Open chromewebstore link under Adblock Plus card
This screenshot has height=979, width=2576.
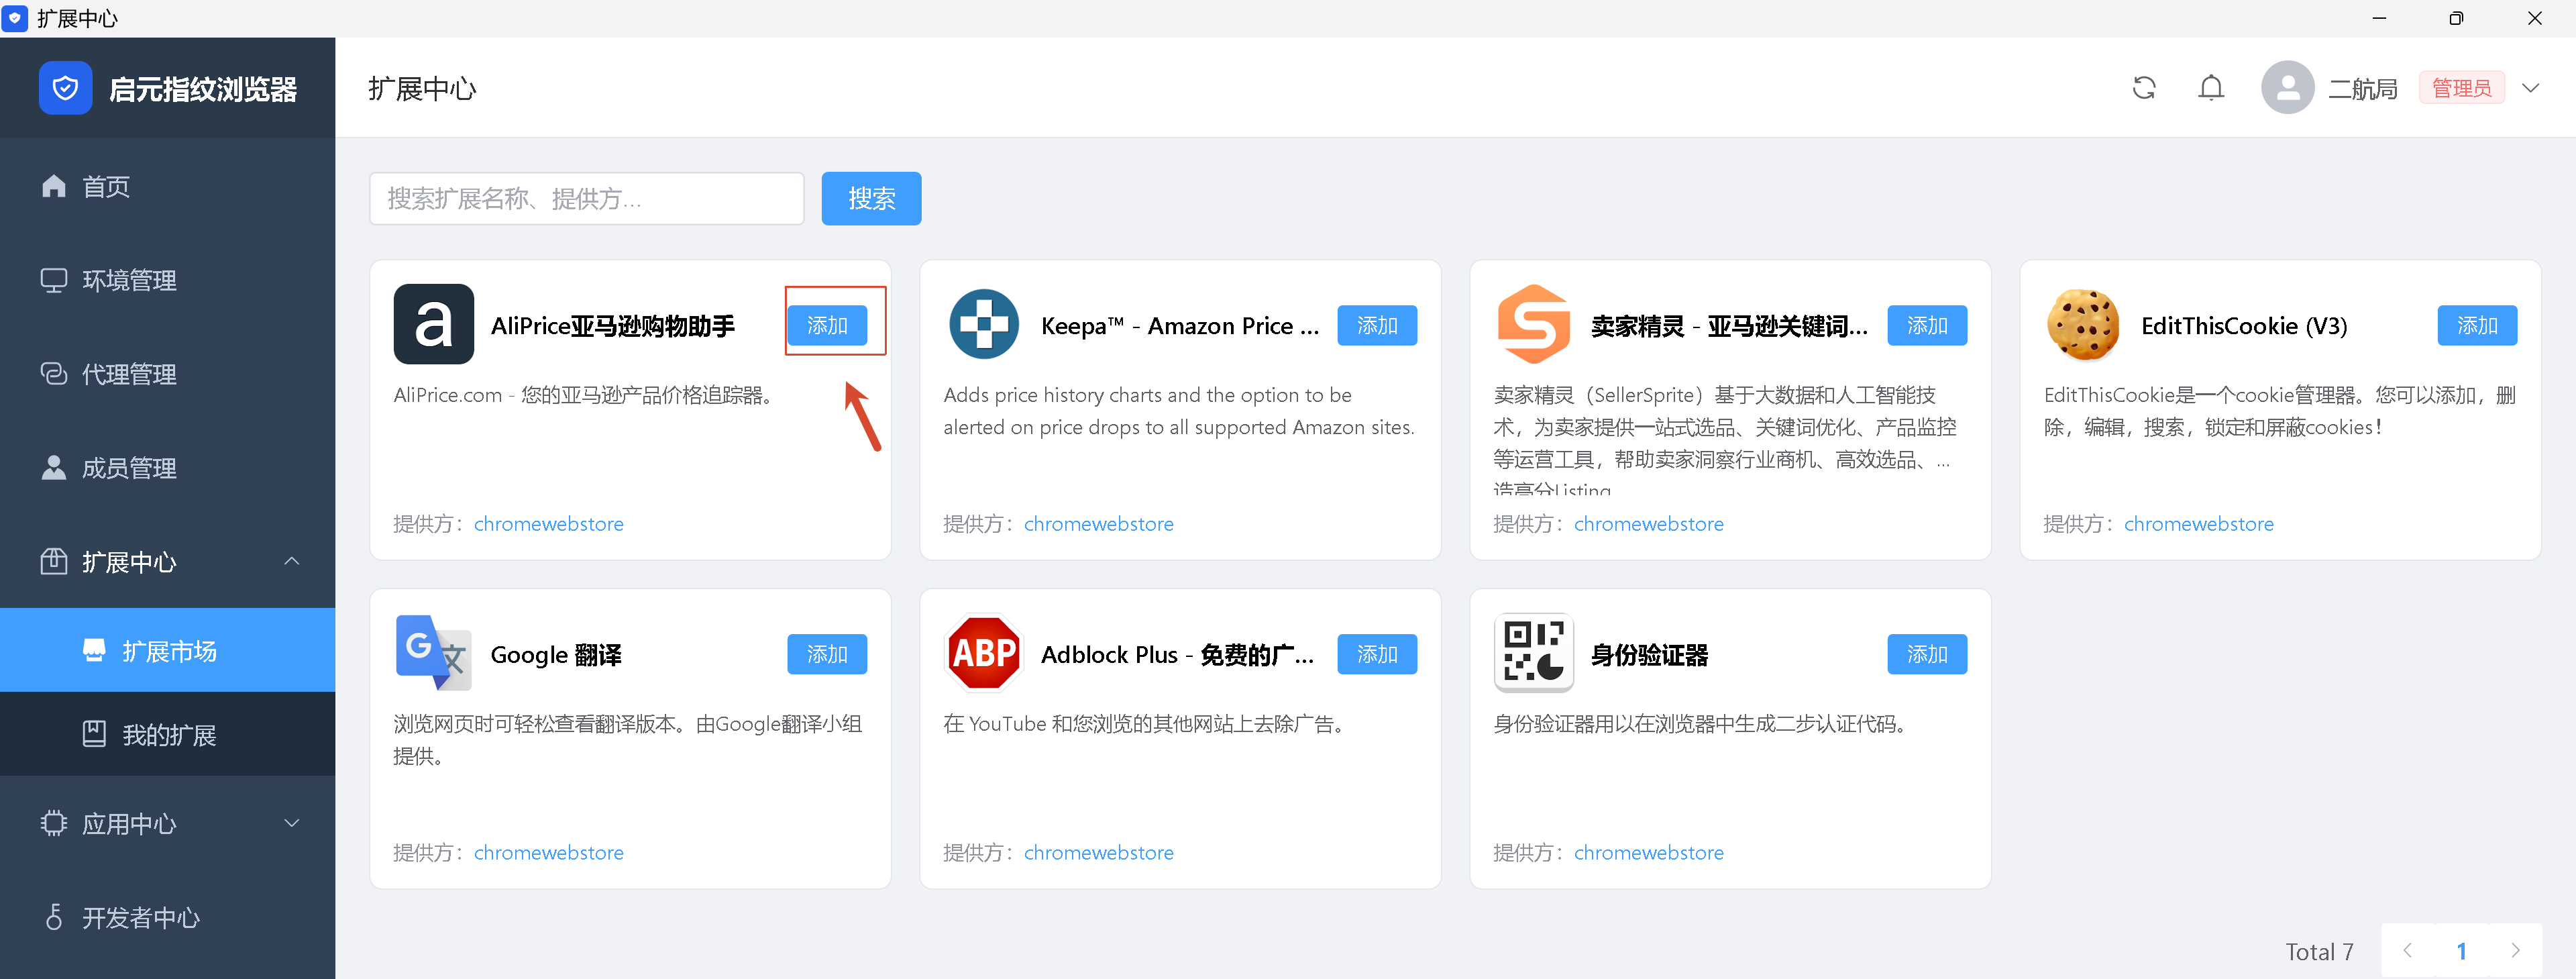click(1098, 852)
